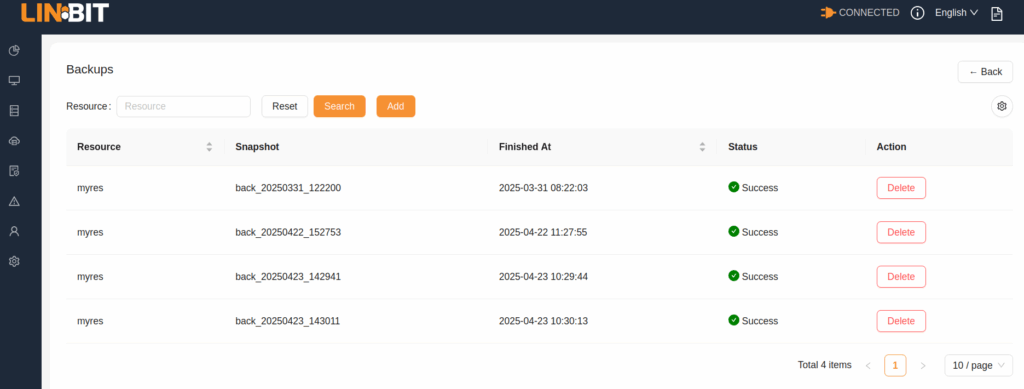The image size is (1024, 389).
Task: Click the orange Search button
Action: pyautogui.click(x=340, y=106)
